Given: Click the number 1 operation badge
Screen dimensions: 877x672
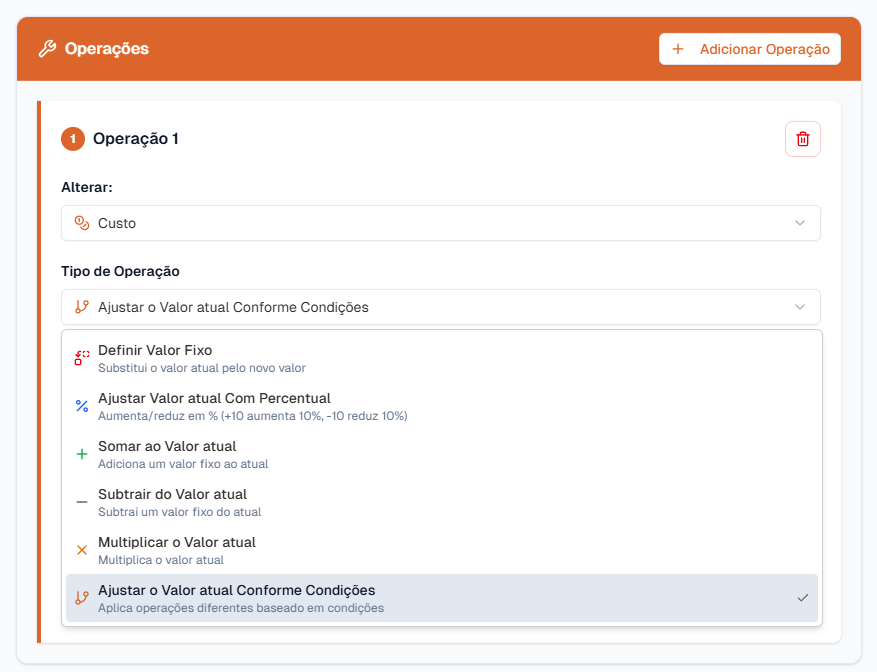Looking at the screenshot, I should coord(73,139).
